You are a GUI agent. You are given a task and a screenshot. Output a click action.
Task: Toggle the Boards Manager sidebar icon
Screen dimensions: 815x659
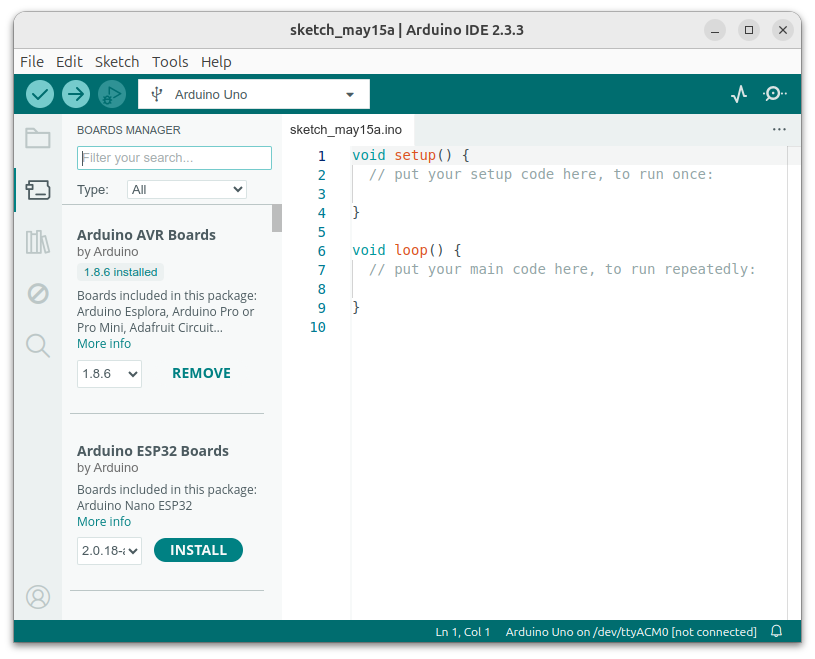pos(38,190)
